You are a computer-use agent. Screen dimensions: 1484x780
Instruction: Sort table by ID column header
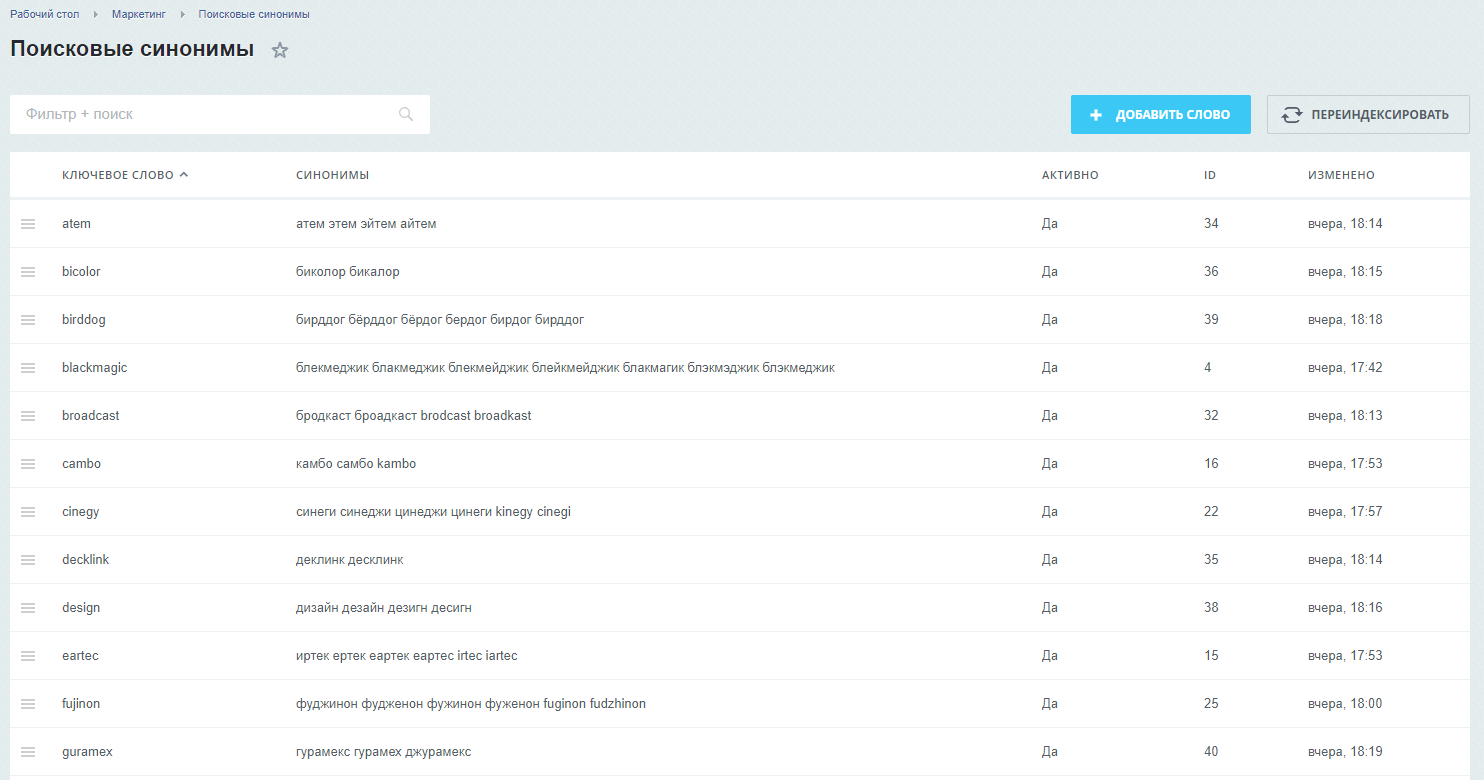point(1209,175)
